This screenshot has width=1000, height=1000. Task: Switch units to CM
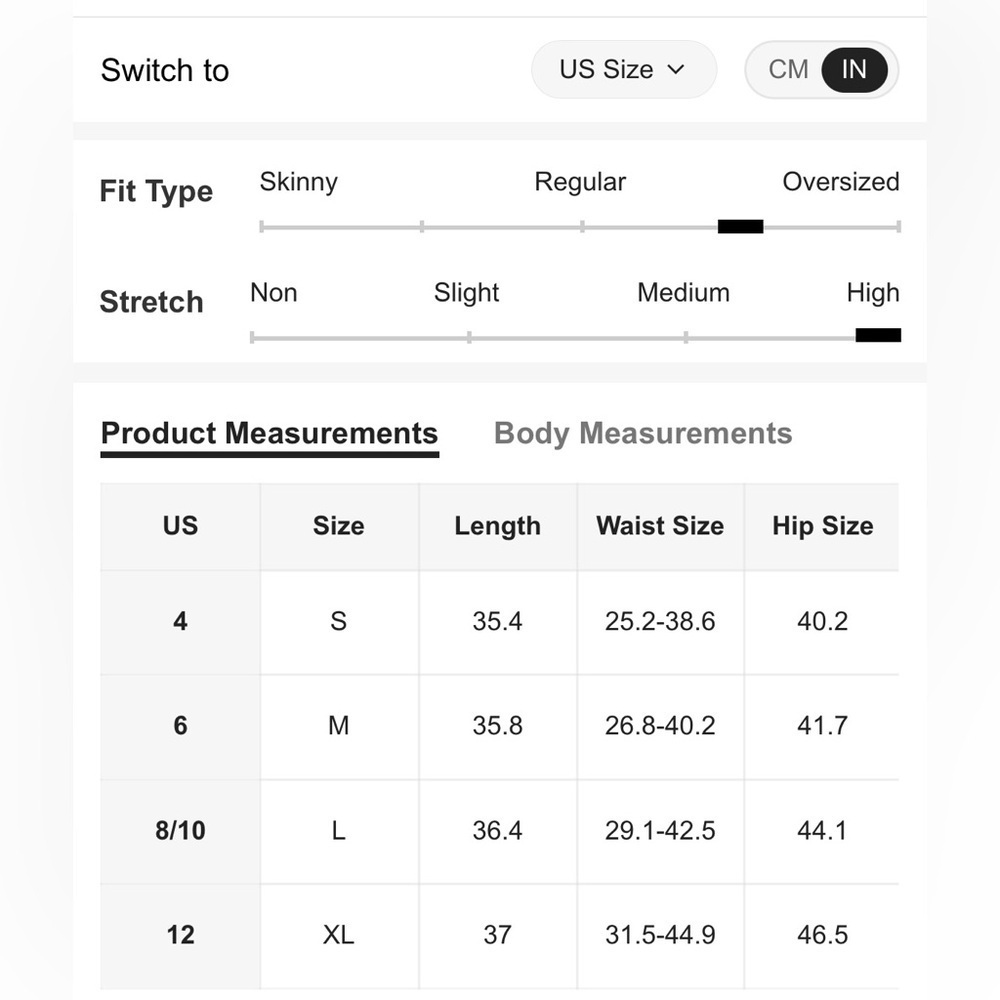pos(788,70)
